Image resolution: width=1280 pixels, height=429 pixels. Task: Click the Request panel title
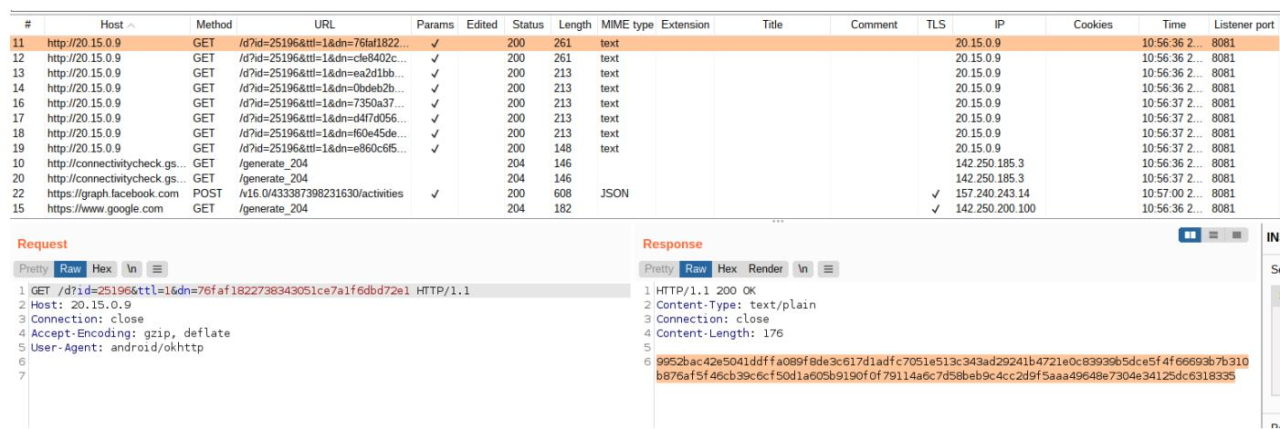click(42, 244)
